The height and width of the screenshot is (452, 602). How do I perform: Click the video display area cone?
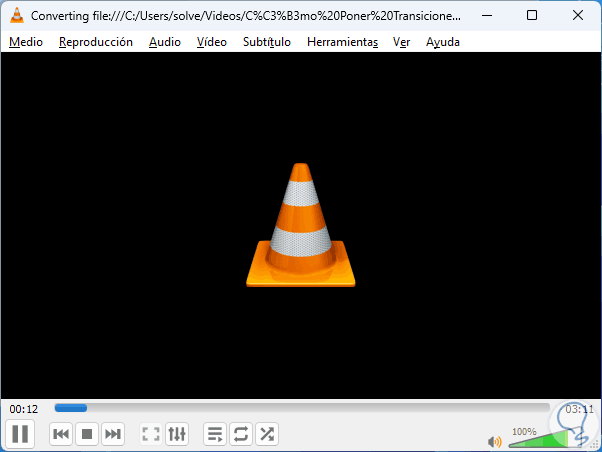pyautogui.click(x=301, y=225)
